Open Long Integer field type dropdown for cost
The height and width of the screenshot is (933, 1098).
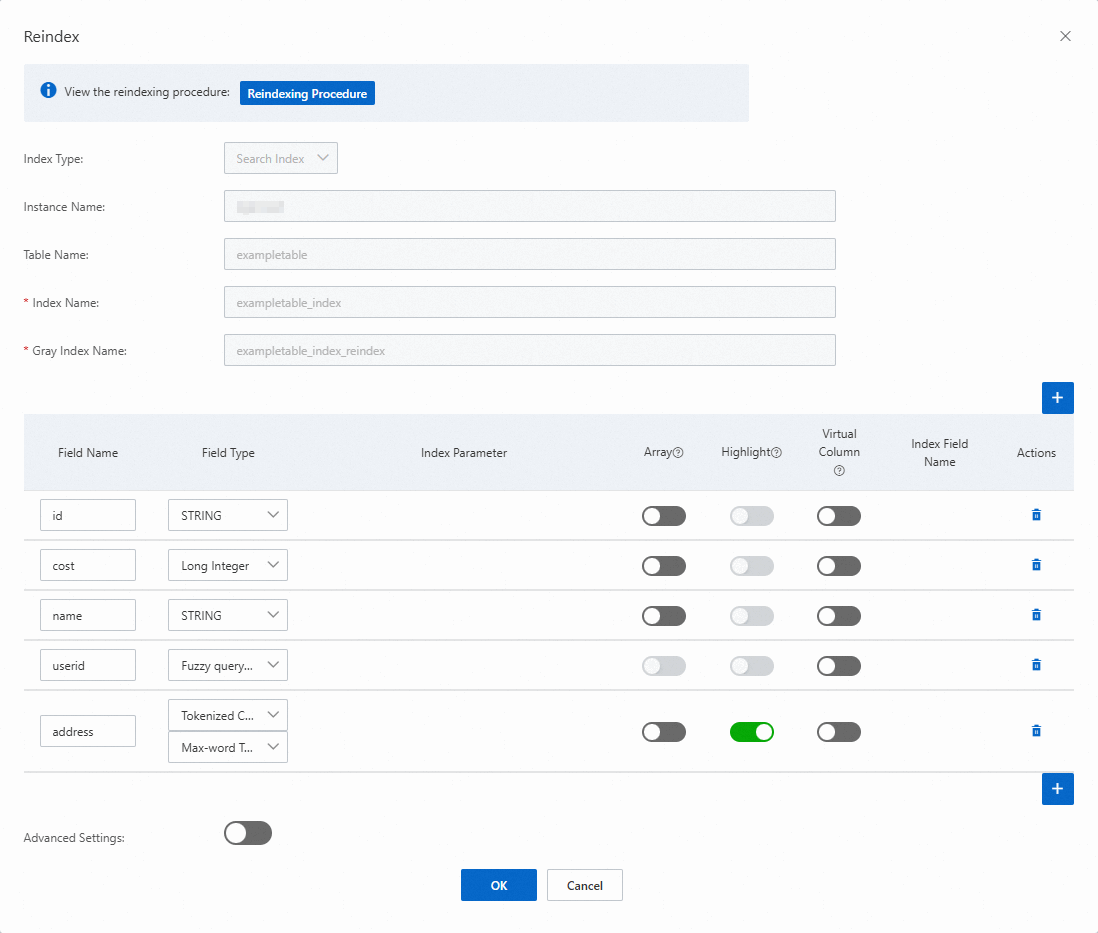coord(228,565)
